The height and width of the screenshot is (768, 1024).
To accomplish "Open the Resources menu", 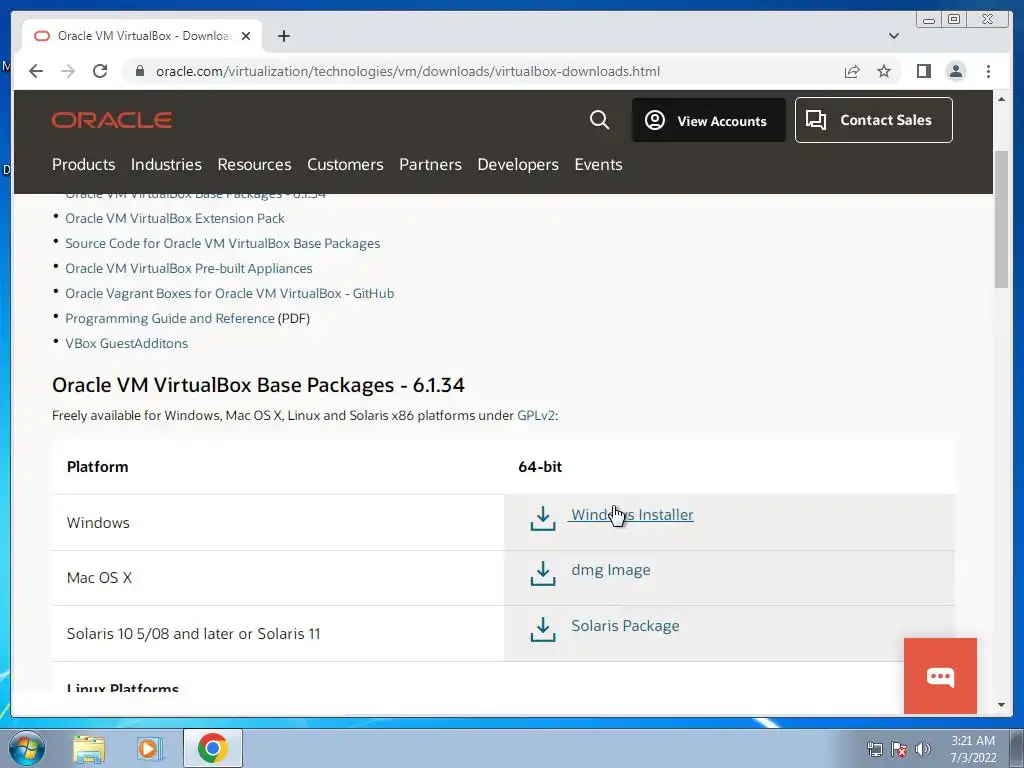I will pos(254,165).
